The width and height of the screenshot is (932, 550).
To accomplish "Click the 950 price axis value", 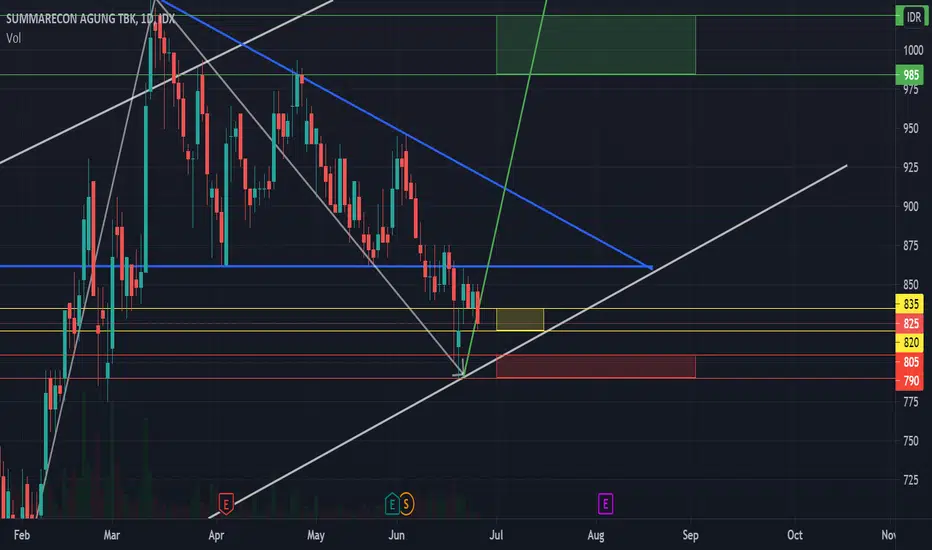I will pos(911,128).
